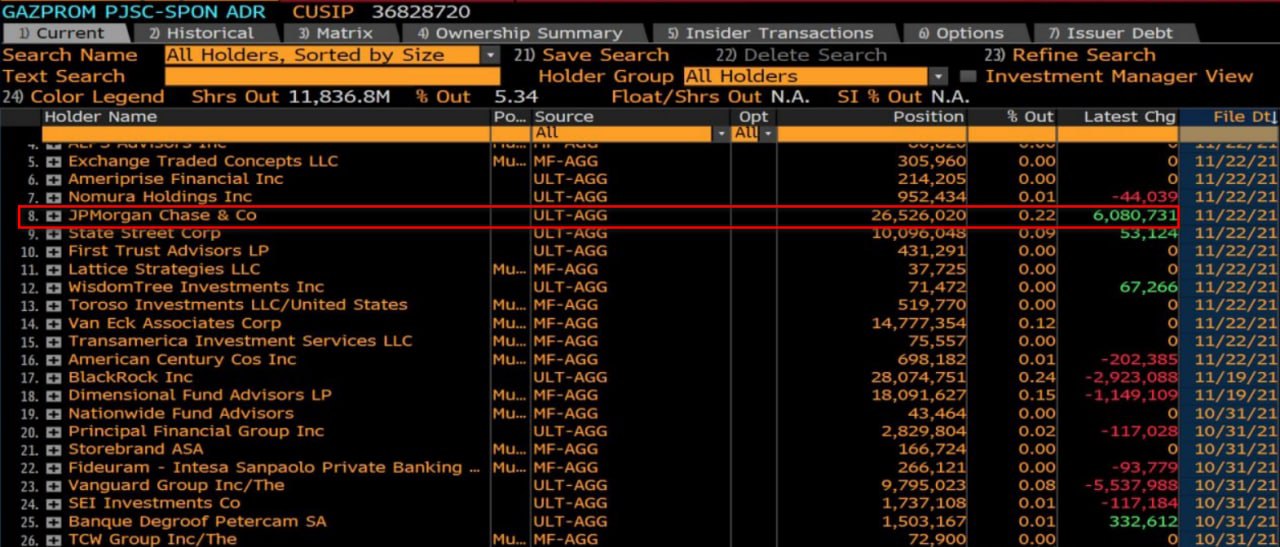Expand Banque Degroof Petercam SA row

point(54,521)
